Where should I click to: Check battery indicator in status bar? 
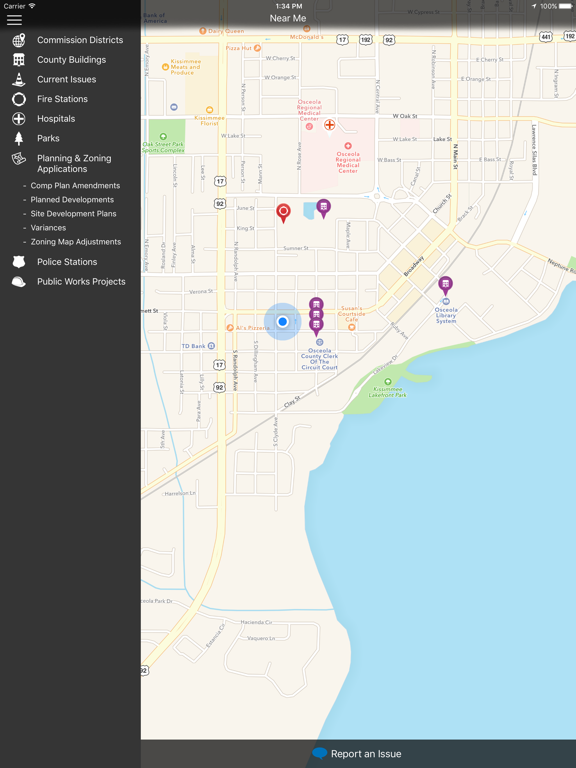point(566,6)
